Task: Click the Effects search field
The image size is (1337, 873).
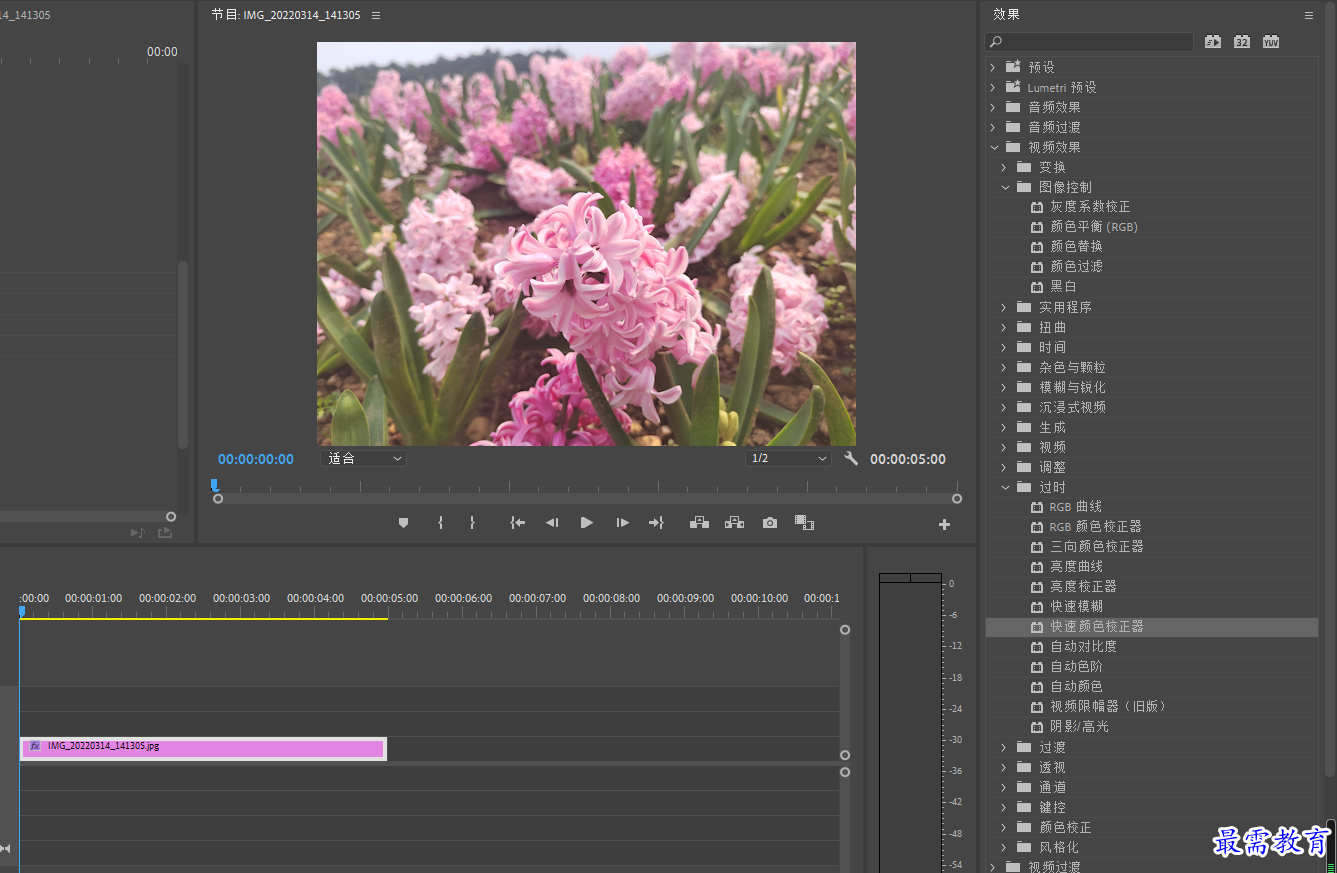Action: [x=1089, y=42]
